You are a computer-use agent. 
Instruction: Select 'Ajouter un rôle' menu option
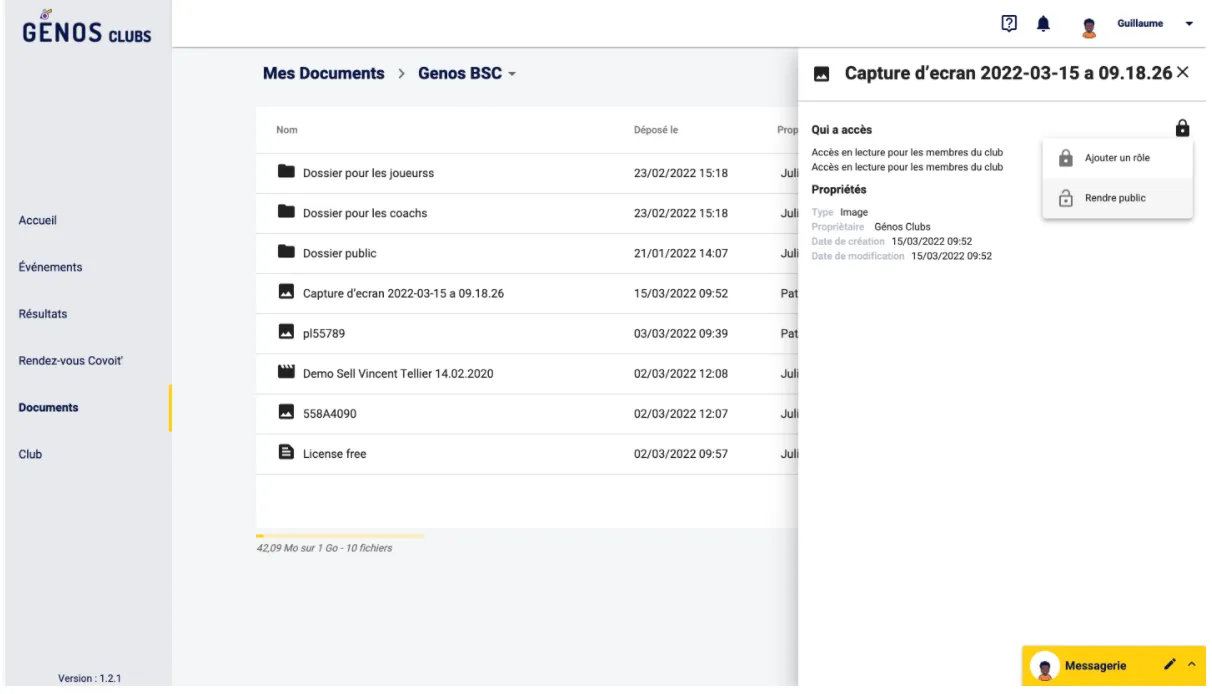click(1116, 158)
